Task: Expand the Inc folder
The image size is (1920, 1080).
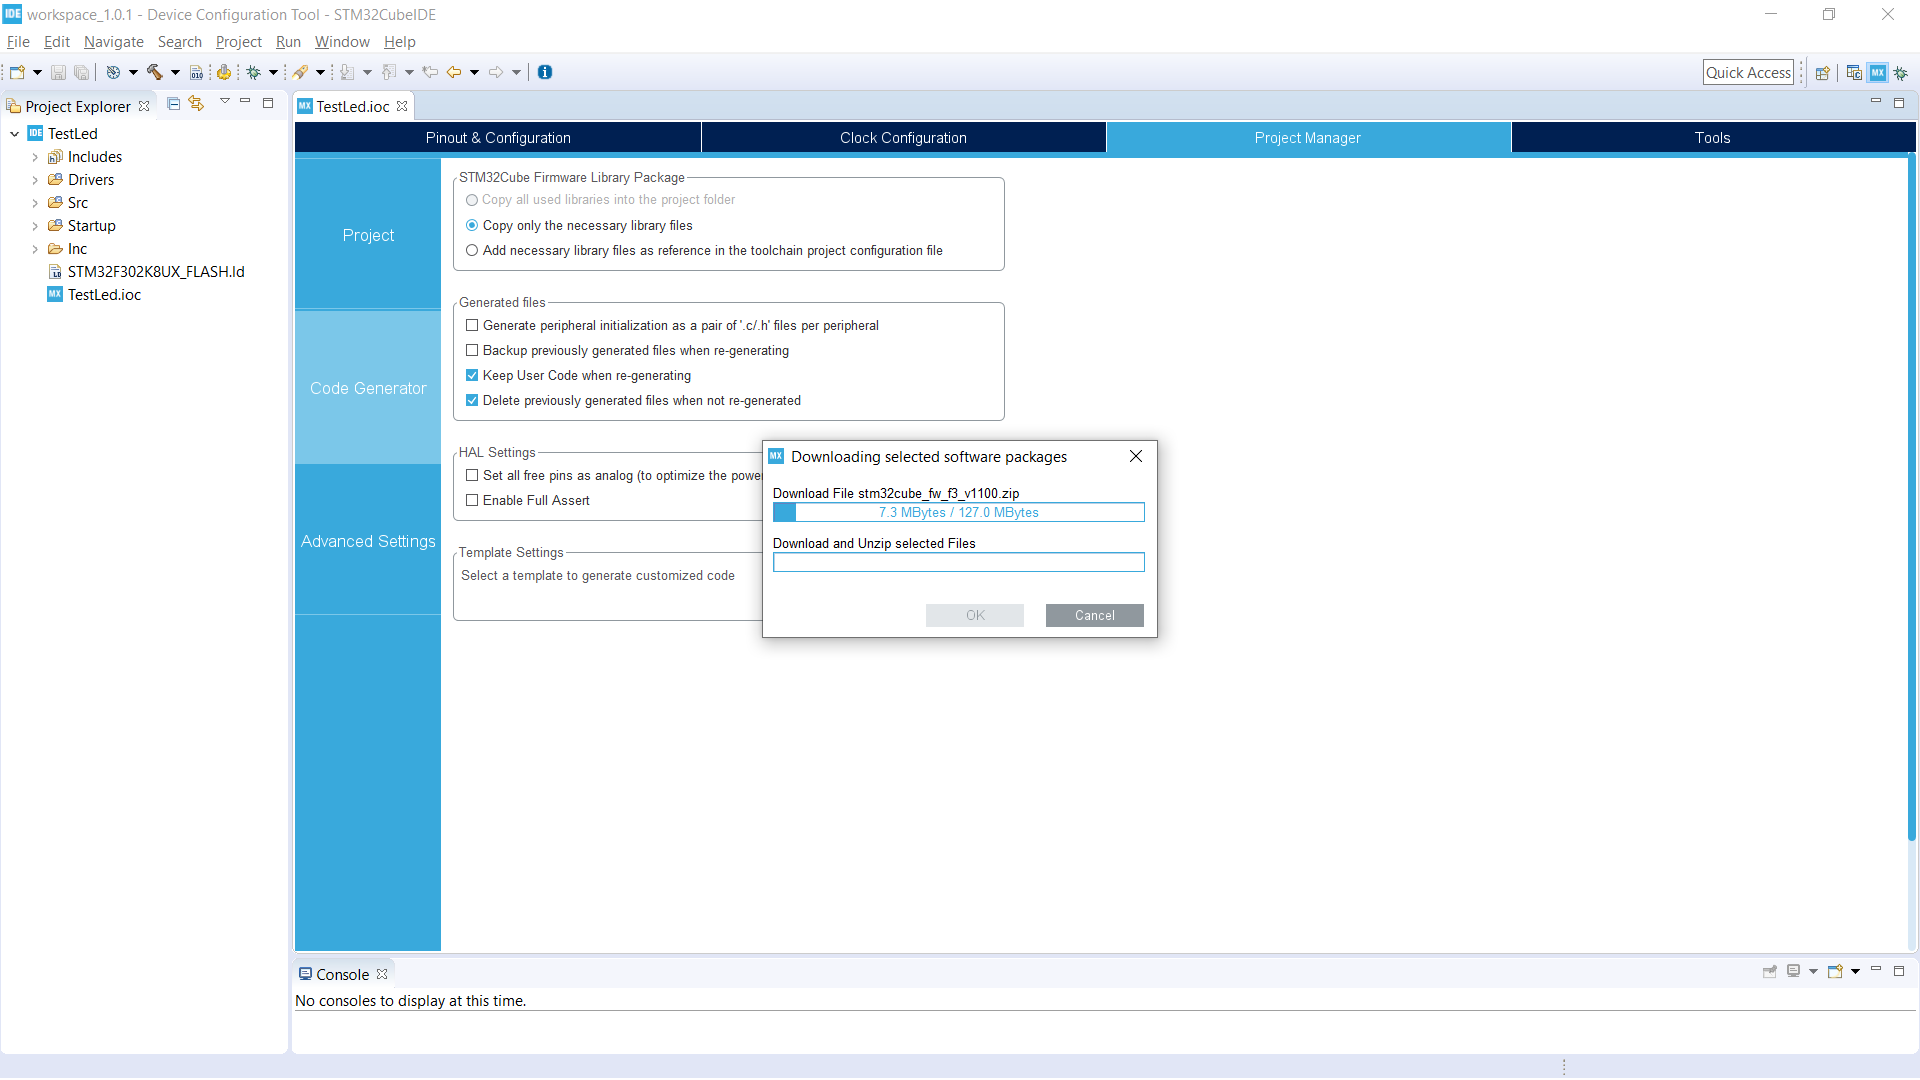Action: 35,249
